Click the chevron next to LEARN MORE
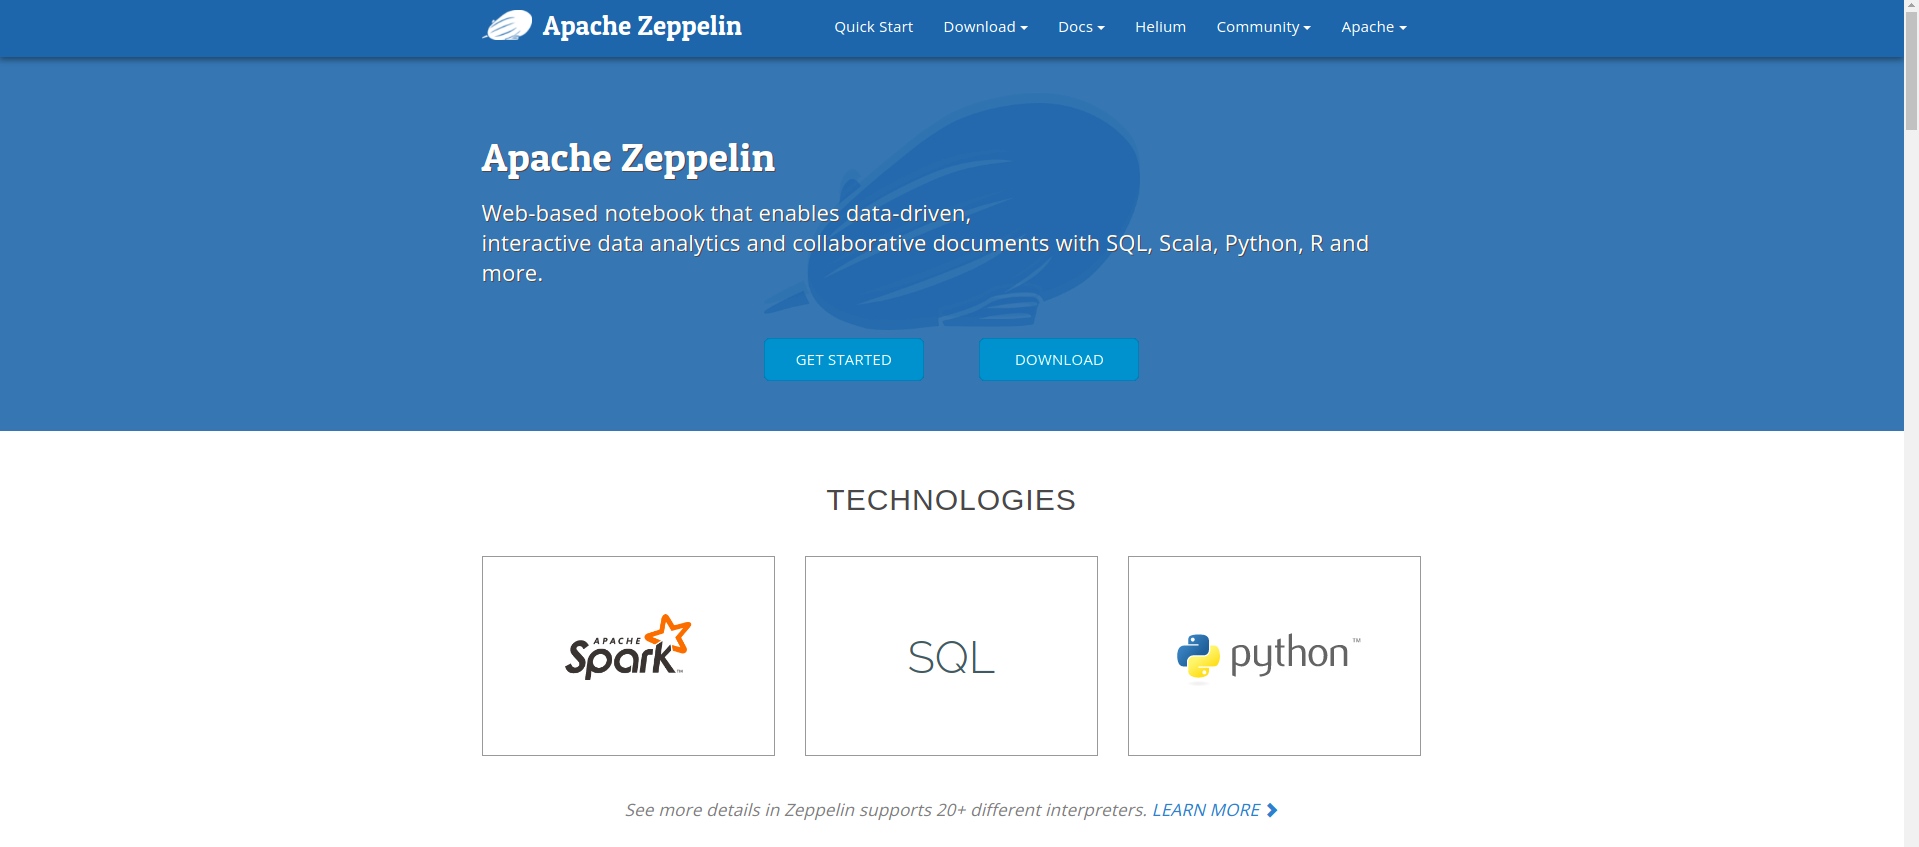The width and height of the screenshot is (1919, 847). (x=1272, y=810)
